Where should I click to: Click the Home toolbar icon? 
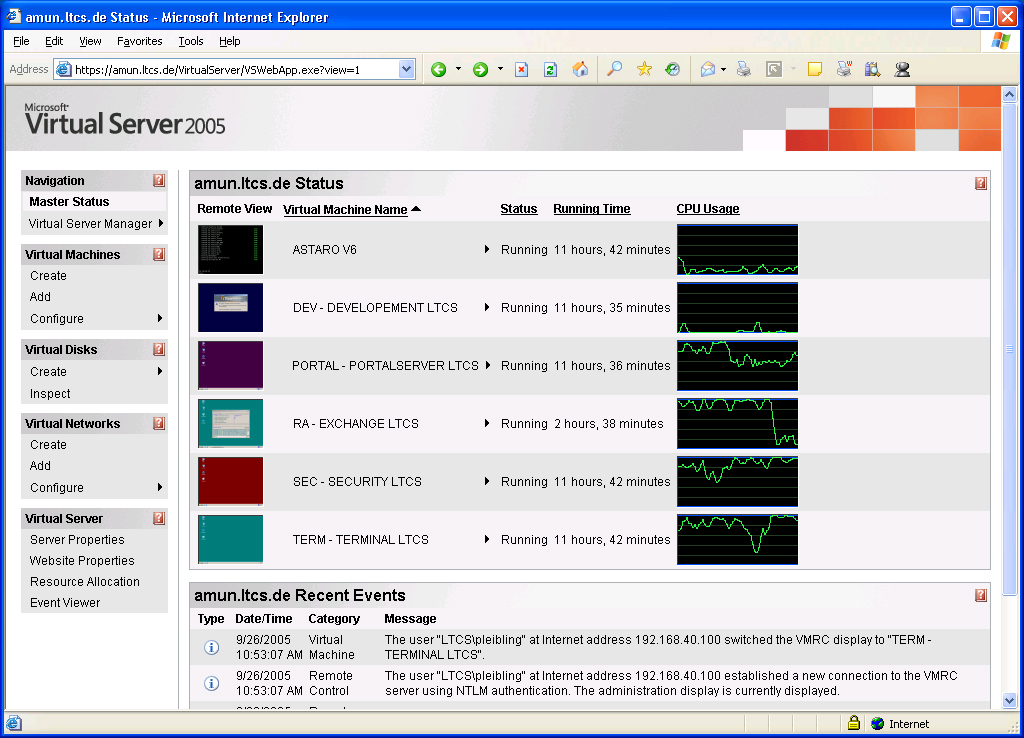point(580,69)
